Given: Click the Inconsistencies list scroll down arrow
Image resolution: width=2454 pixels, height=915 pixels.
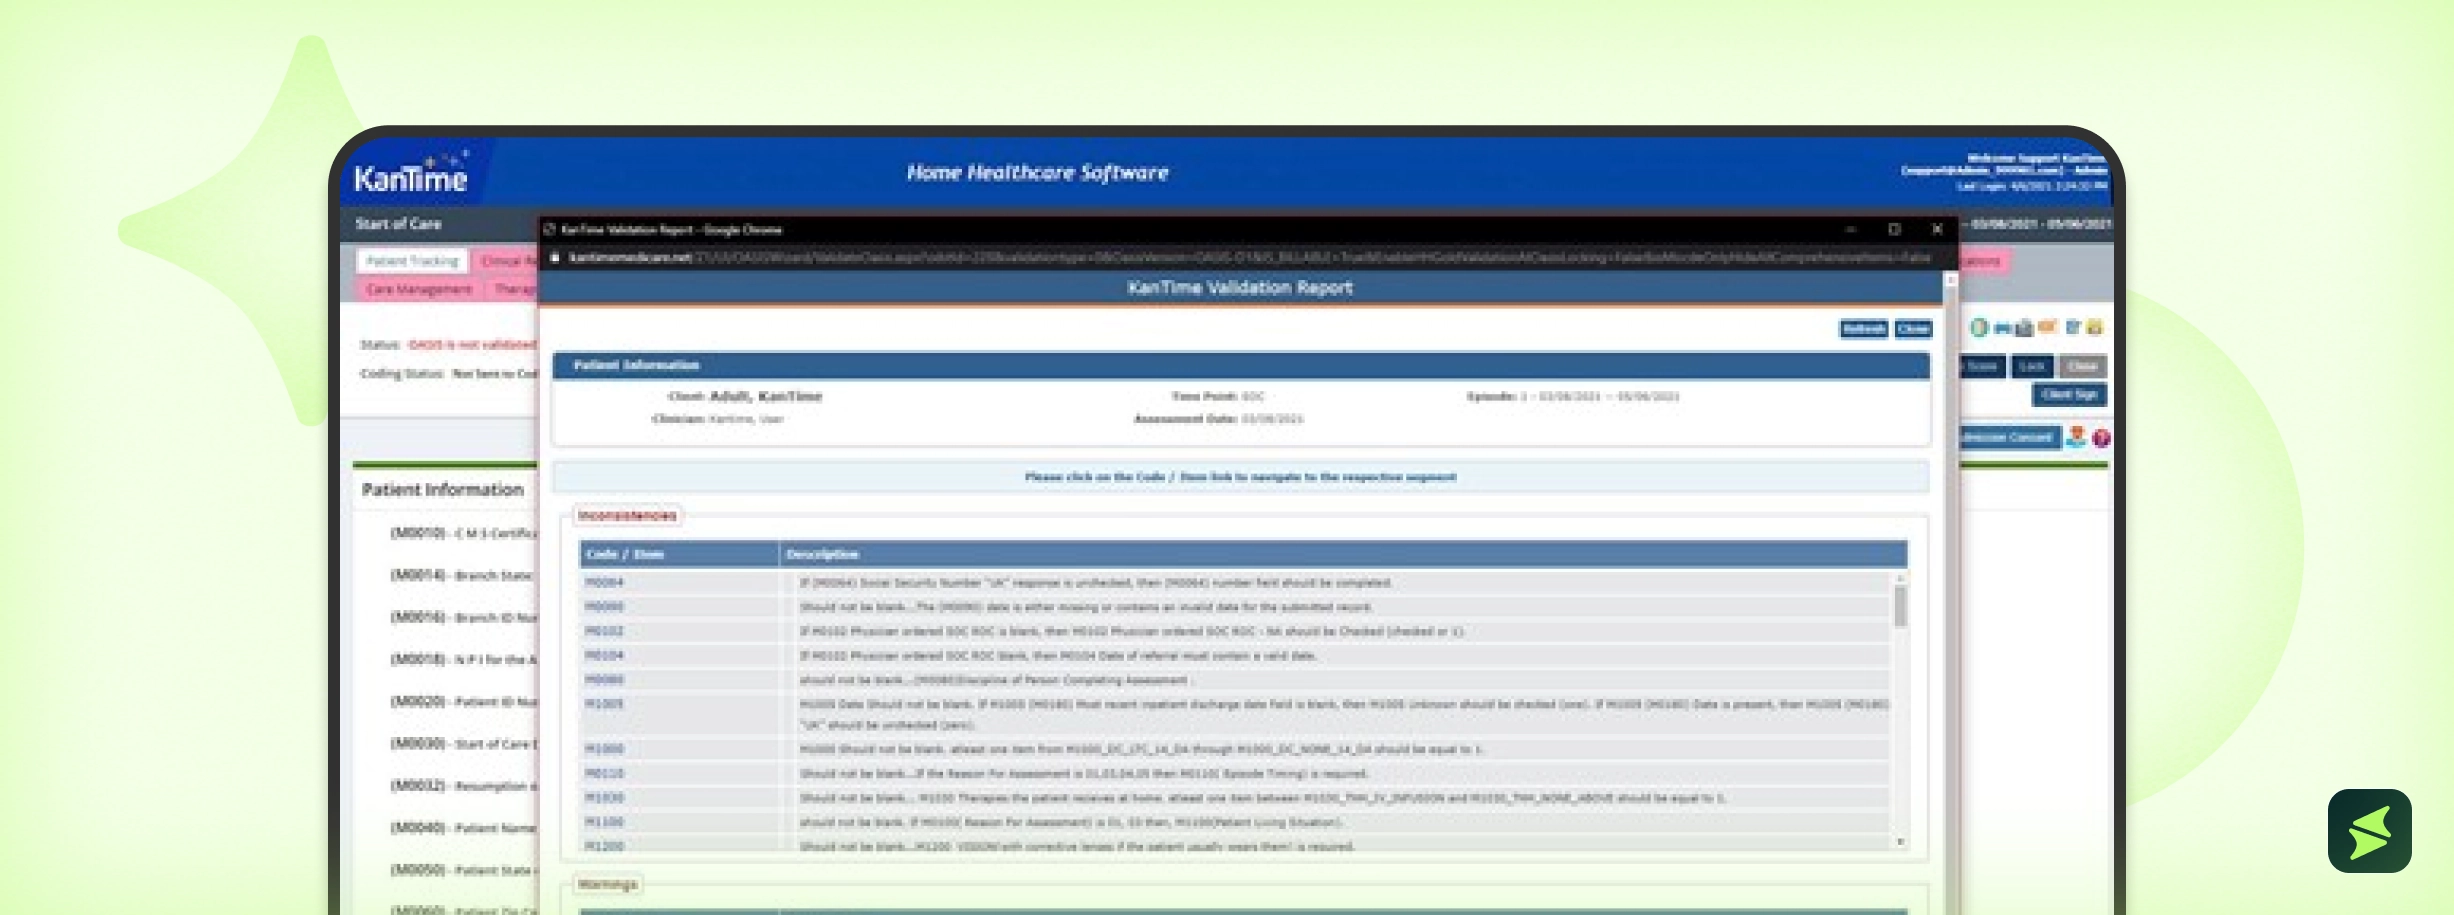Looking at the screenshot, I should coord(1900,842).
